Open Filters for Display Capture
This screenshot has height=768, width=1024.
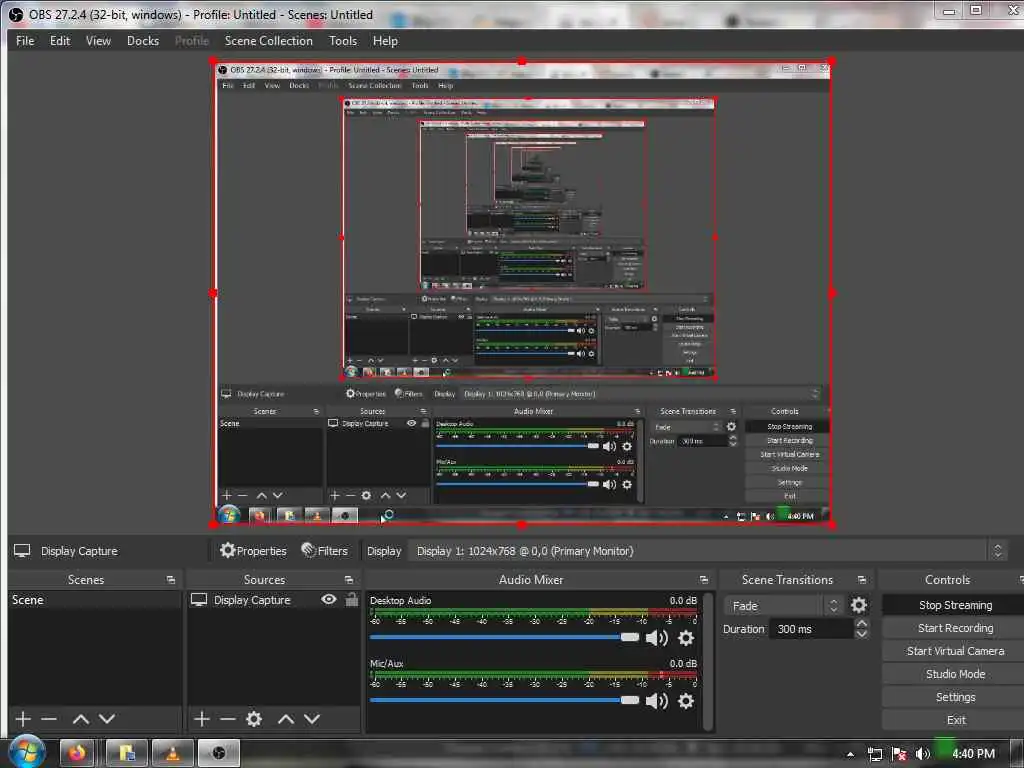click(325, 551)
